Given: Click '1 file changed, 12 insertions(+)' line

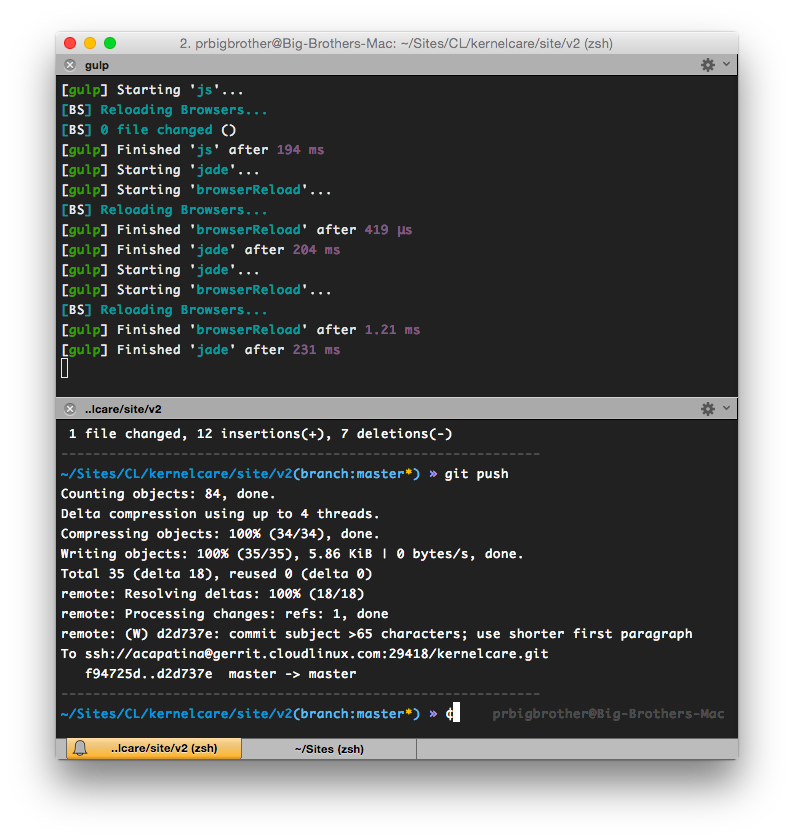Looking at the screenshot, I should [260, 434].
